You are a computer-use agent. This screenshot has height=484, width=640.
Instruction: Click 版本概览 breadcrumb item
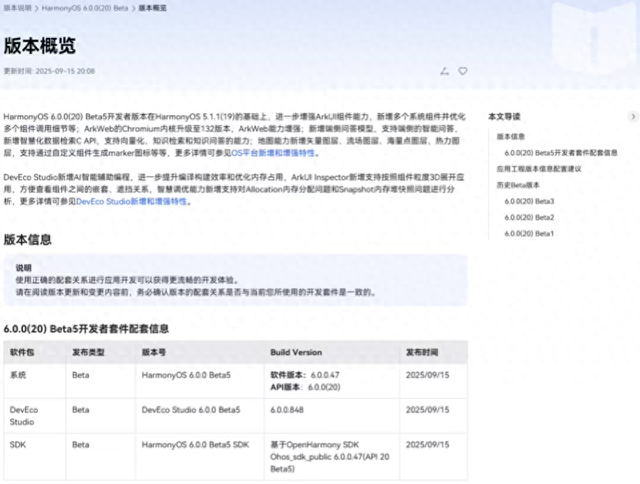(153, 8)
